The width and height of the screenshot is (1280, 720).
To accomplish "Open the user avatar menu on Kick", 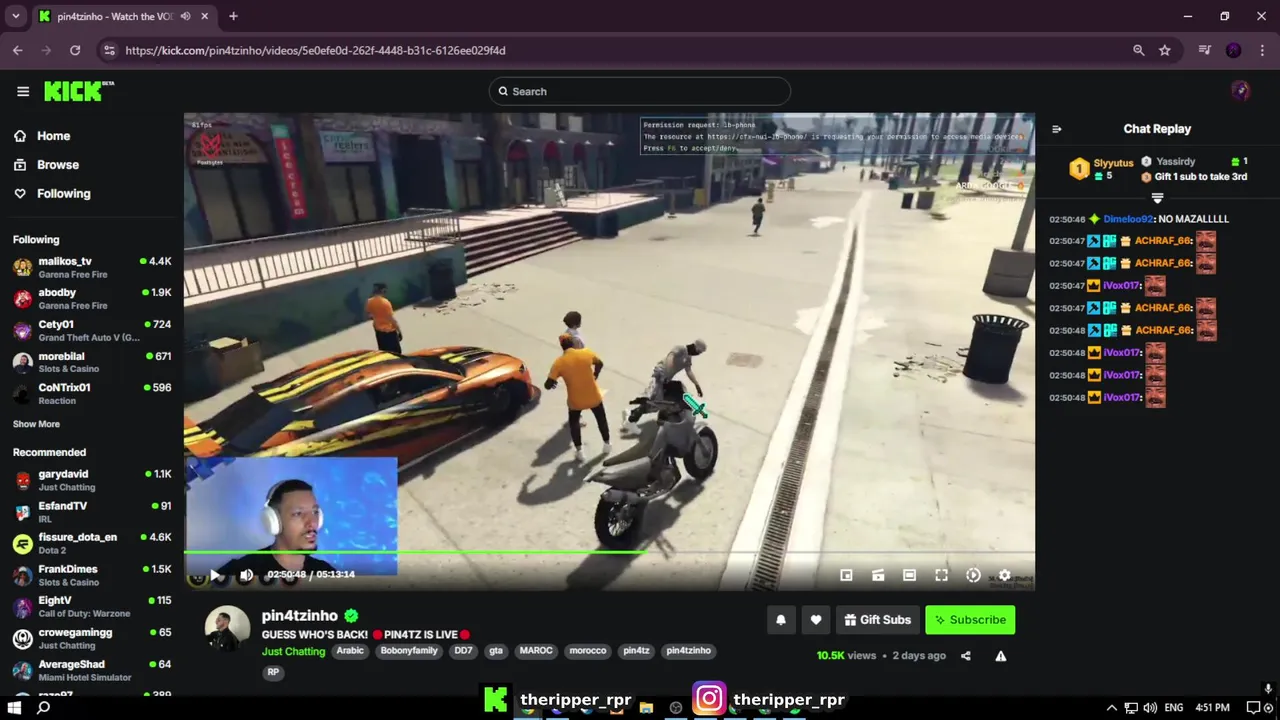I will (x=1241, y=91).
